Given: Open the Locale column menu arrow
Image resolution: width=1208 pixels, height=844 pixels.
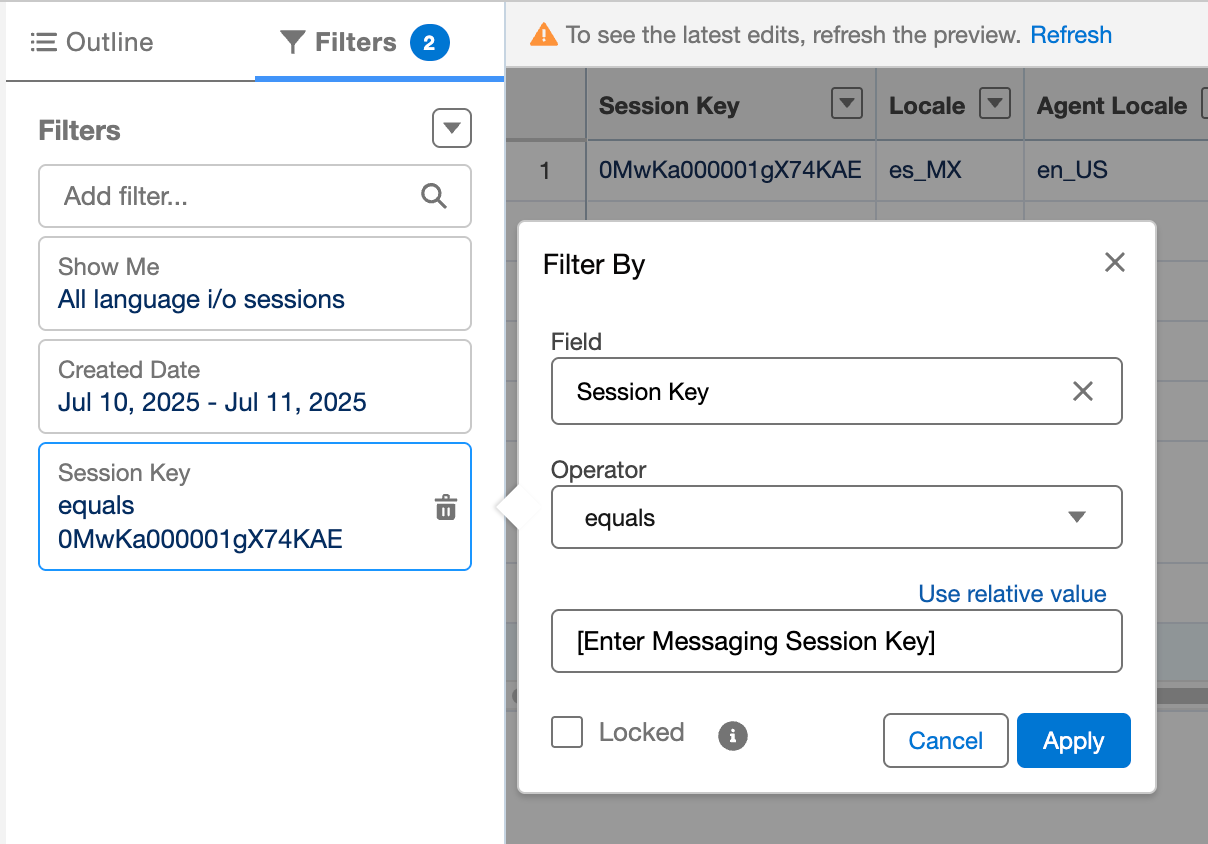Looking at the screenshot, I should (995, 103).
